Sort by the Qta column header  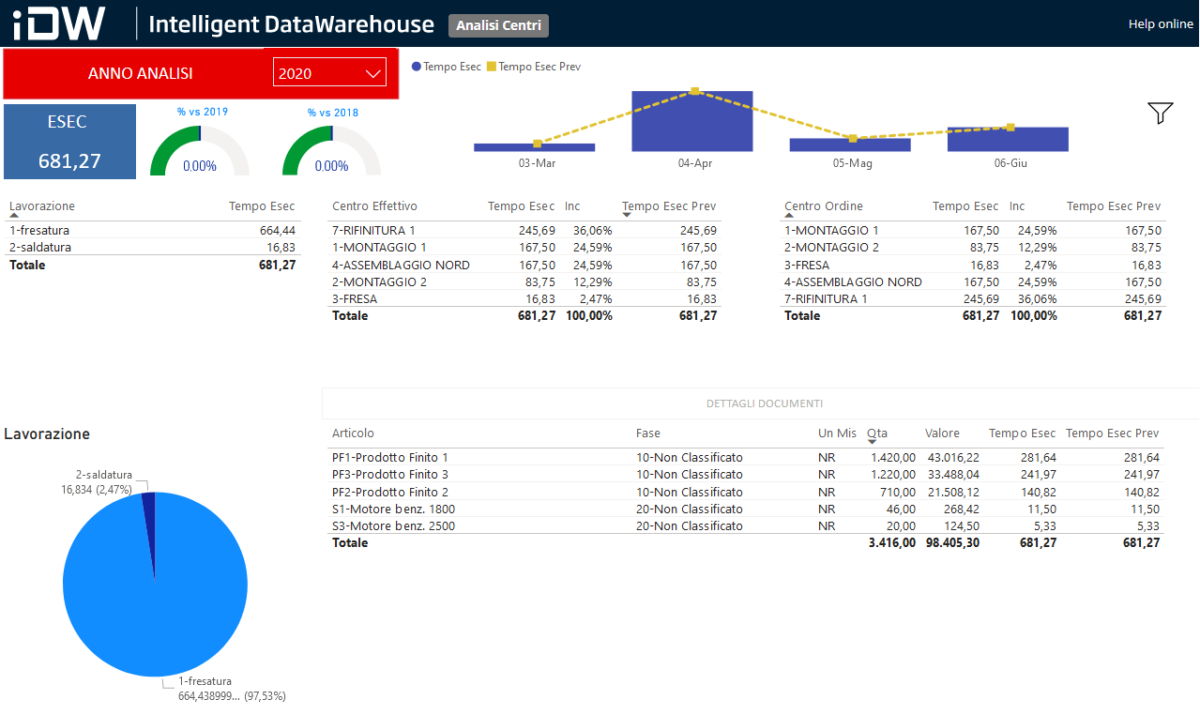(877, 434)
